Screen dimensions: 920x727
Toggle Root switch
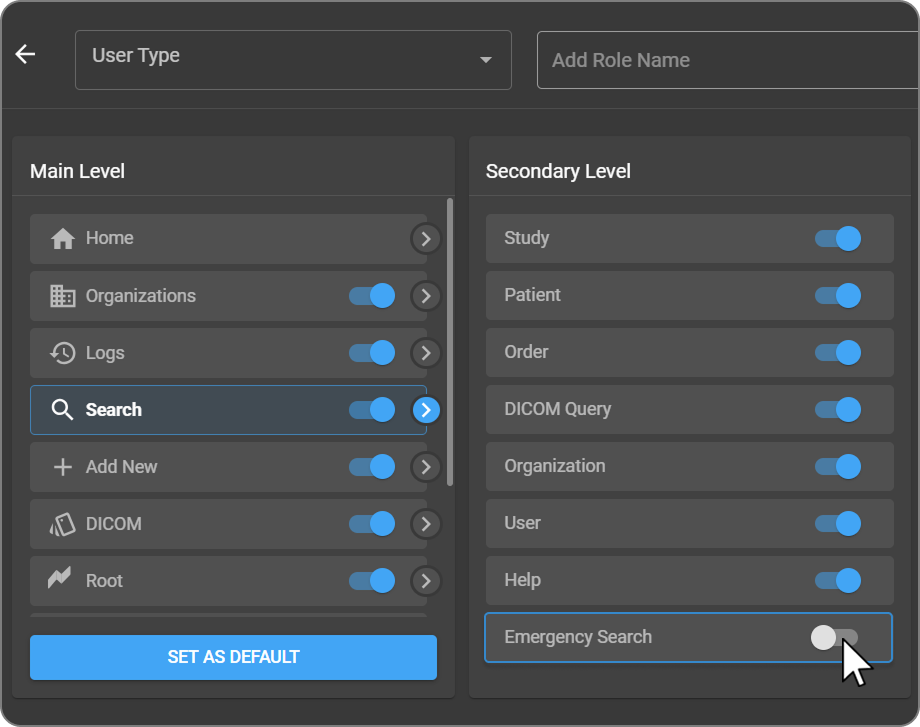[x=372, y=580]
